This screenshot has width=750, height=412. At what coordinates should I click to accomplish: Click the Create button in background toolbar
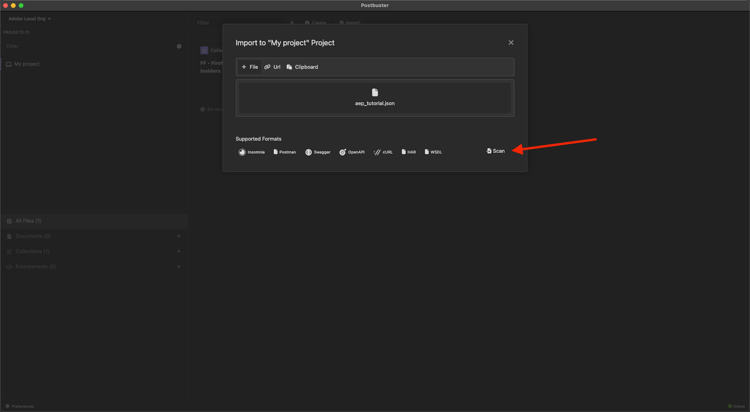pyautogui.click(x=316, y=22)
